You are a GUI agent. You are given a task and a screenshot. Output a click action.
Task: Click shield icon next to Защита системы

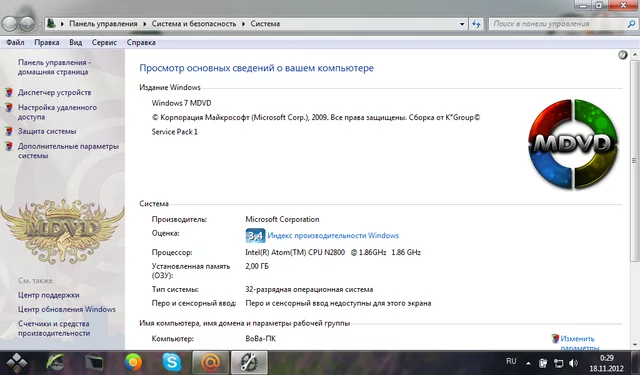[9, 131]
